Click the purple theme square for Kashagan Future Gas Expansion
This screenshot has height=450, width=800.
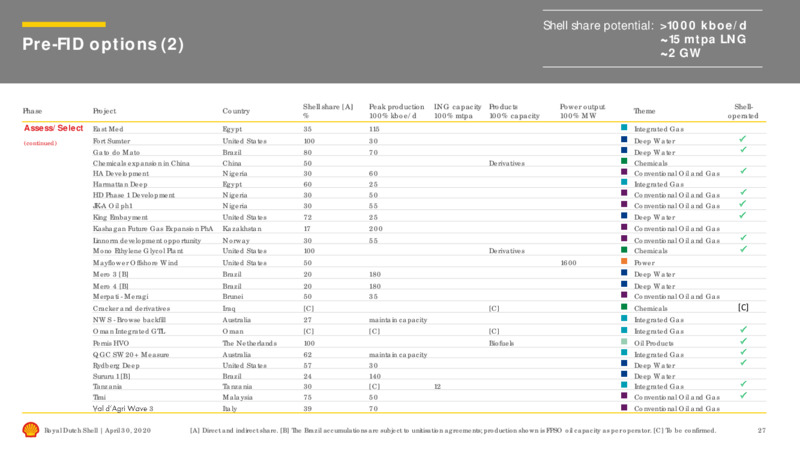pos(624,227)
